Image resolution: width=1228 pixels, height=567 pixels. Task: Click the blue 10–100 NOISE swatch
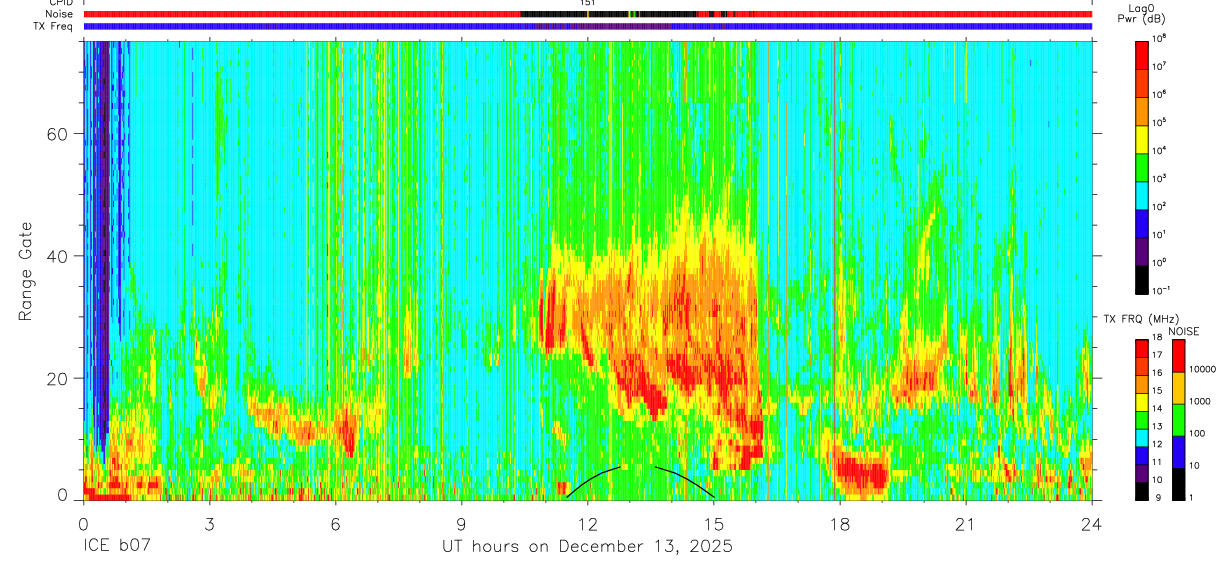(1179, 452)
